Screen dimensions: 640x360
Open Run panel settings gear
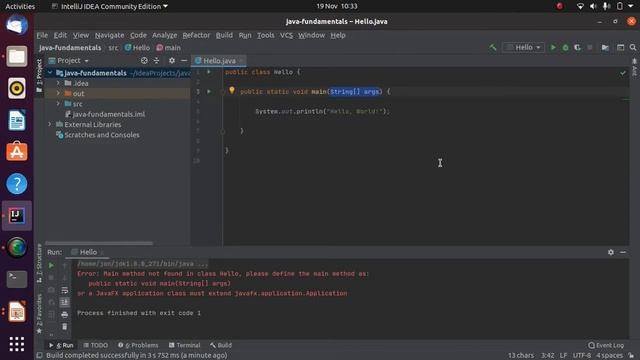click(x=611, y=252)
